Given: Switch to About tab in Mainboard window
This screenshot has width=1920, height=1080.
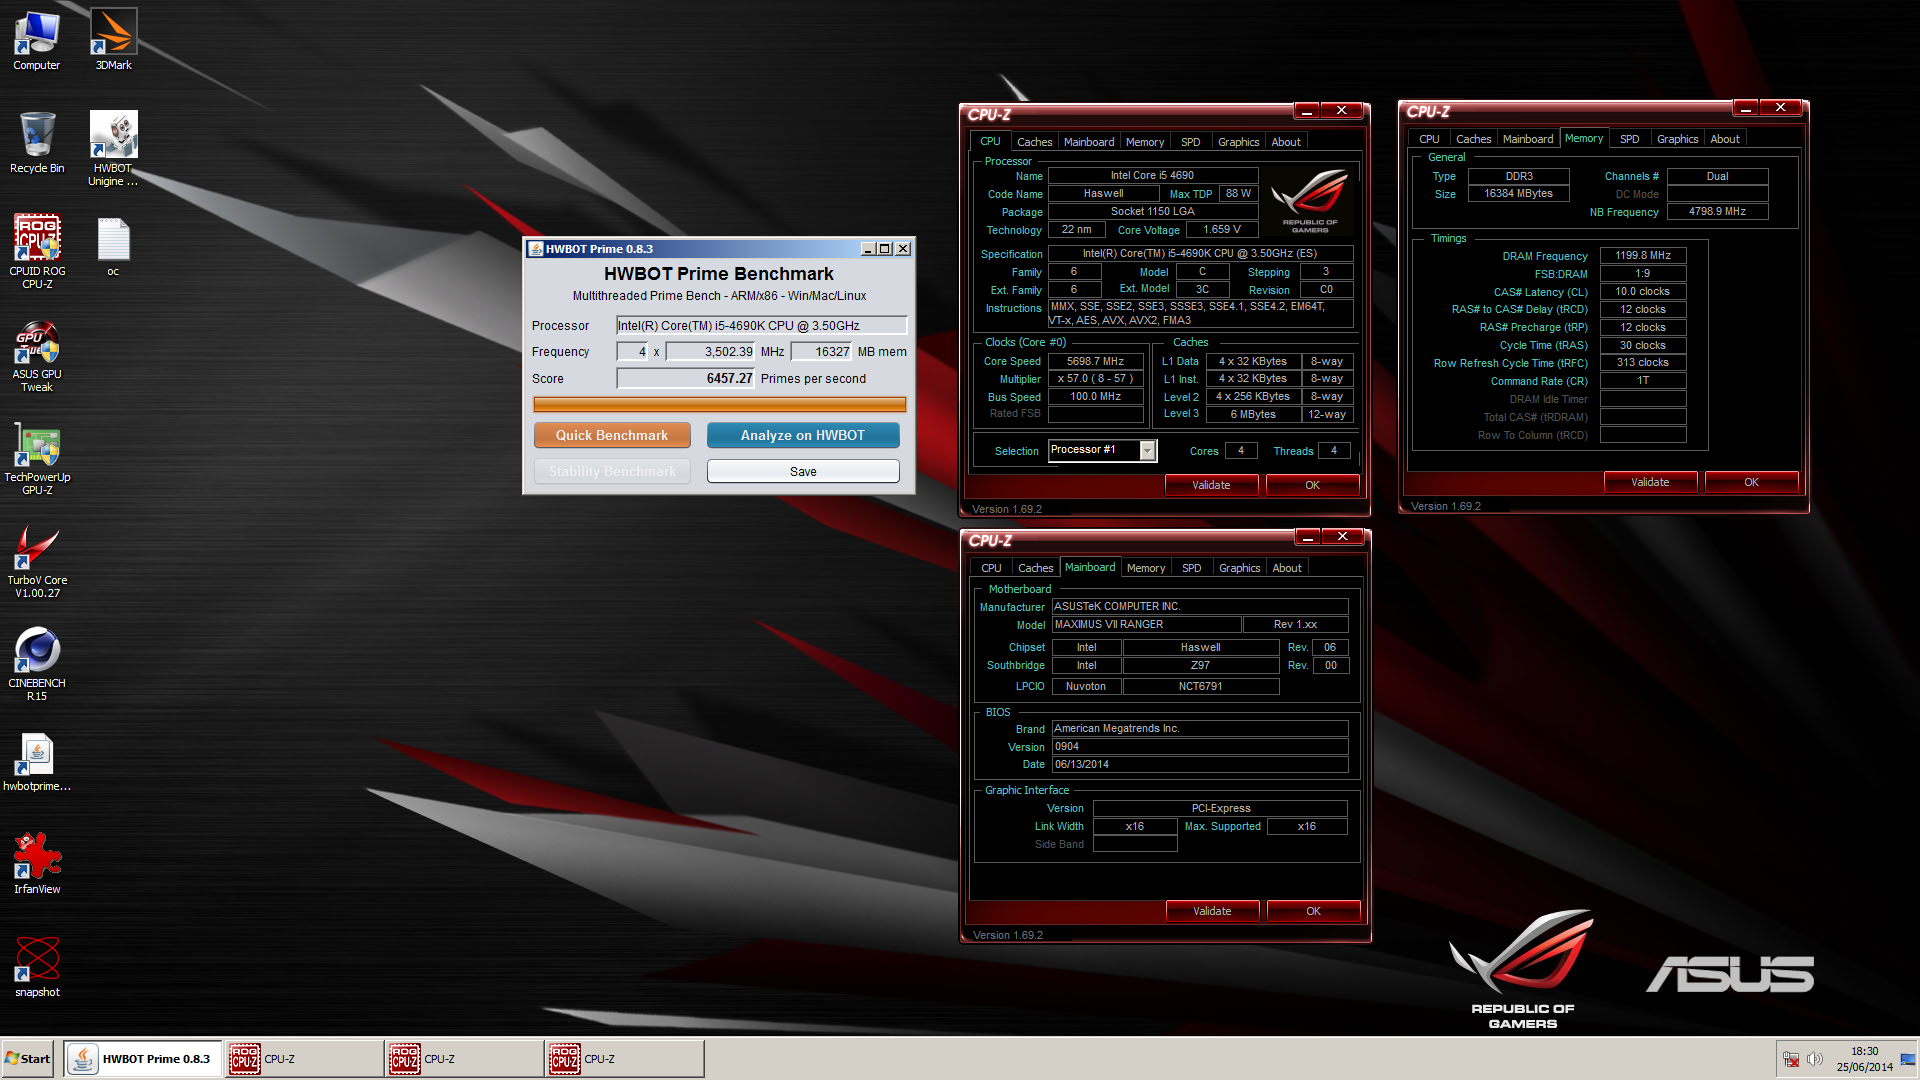Looking at the screenshot, I should point(1287,568).
